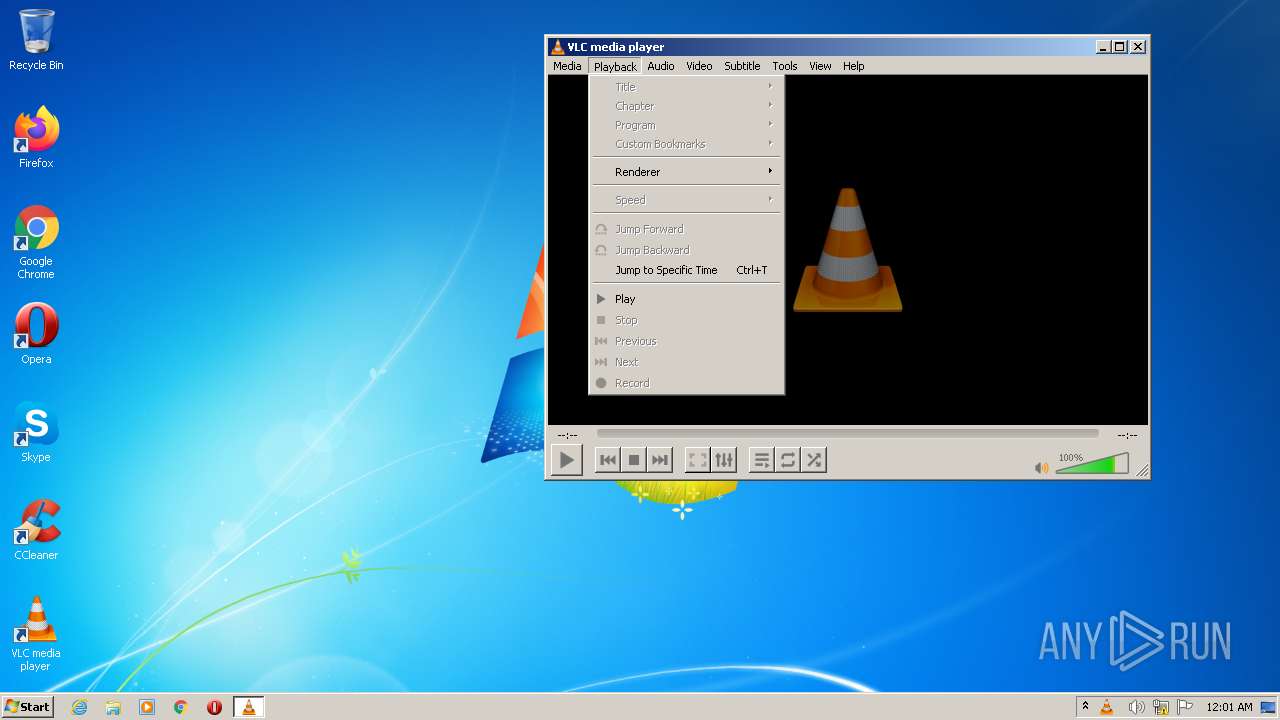Click the VLC title bar cone icon
Image resolution: width=1280 pixels, height=720 pixels.
(x=557, y=47)
